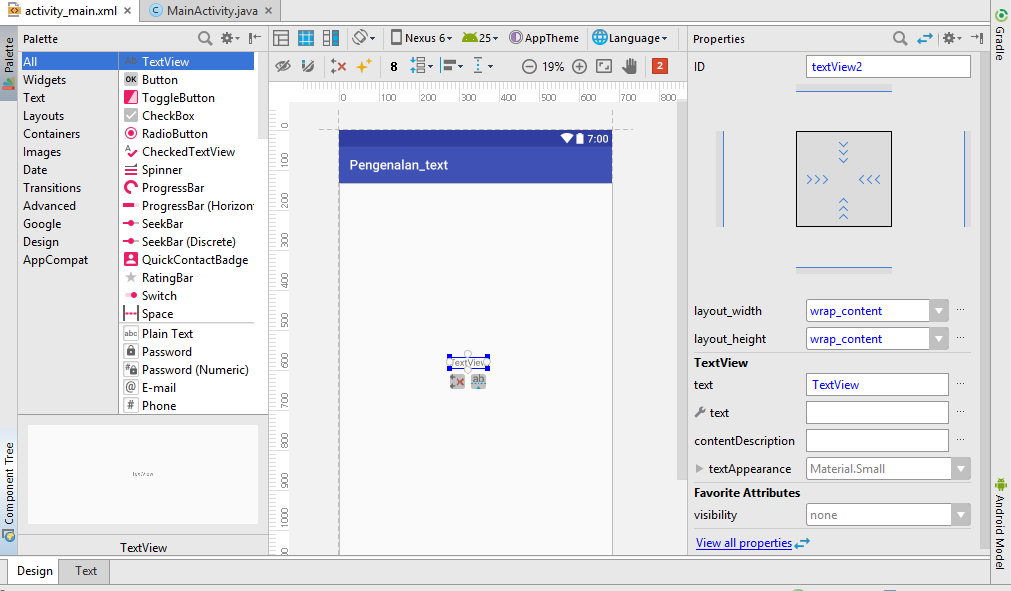The height and width of the screenshot is (591, 1011).
Task: Click the zoom out minus icon
Action: coord(530,66)
